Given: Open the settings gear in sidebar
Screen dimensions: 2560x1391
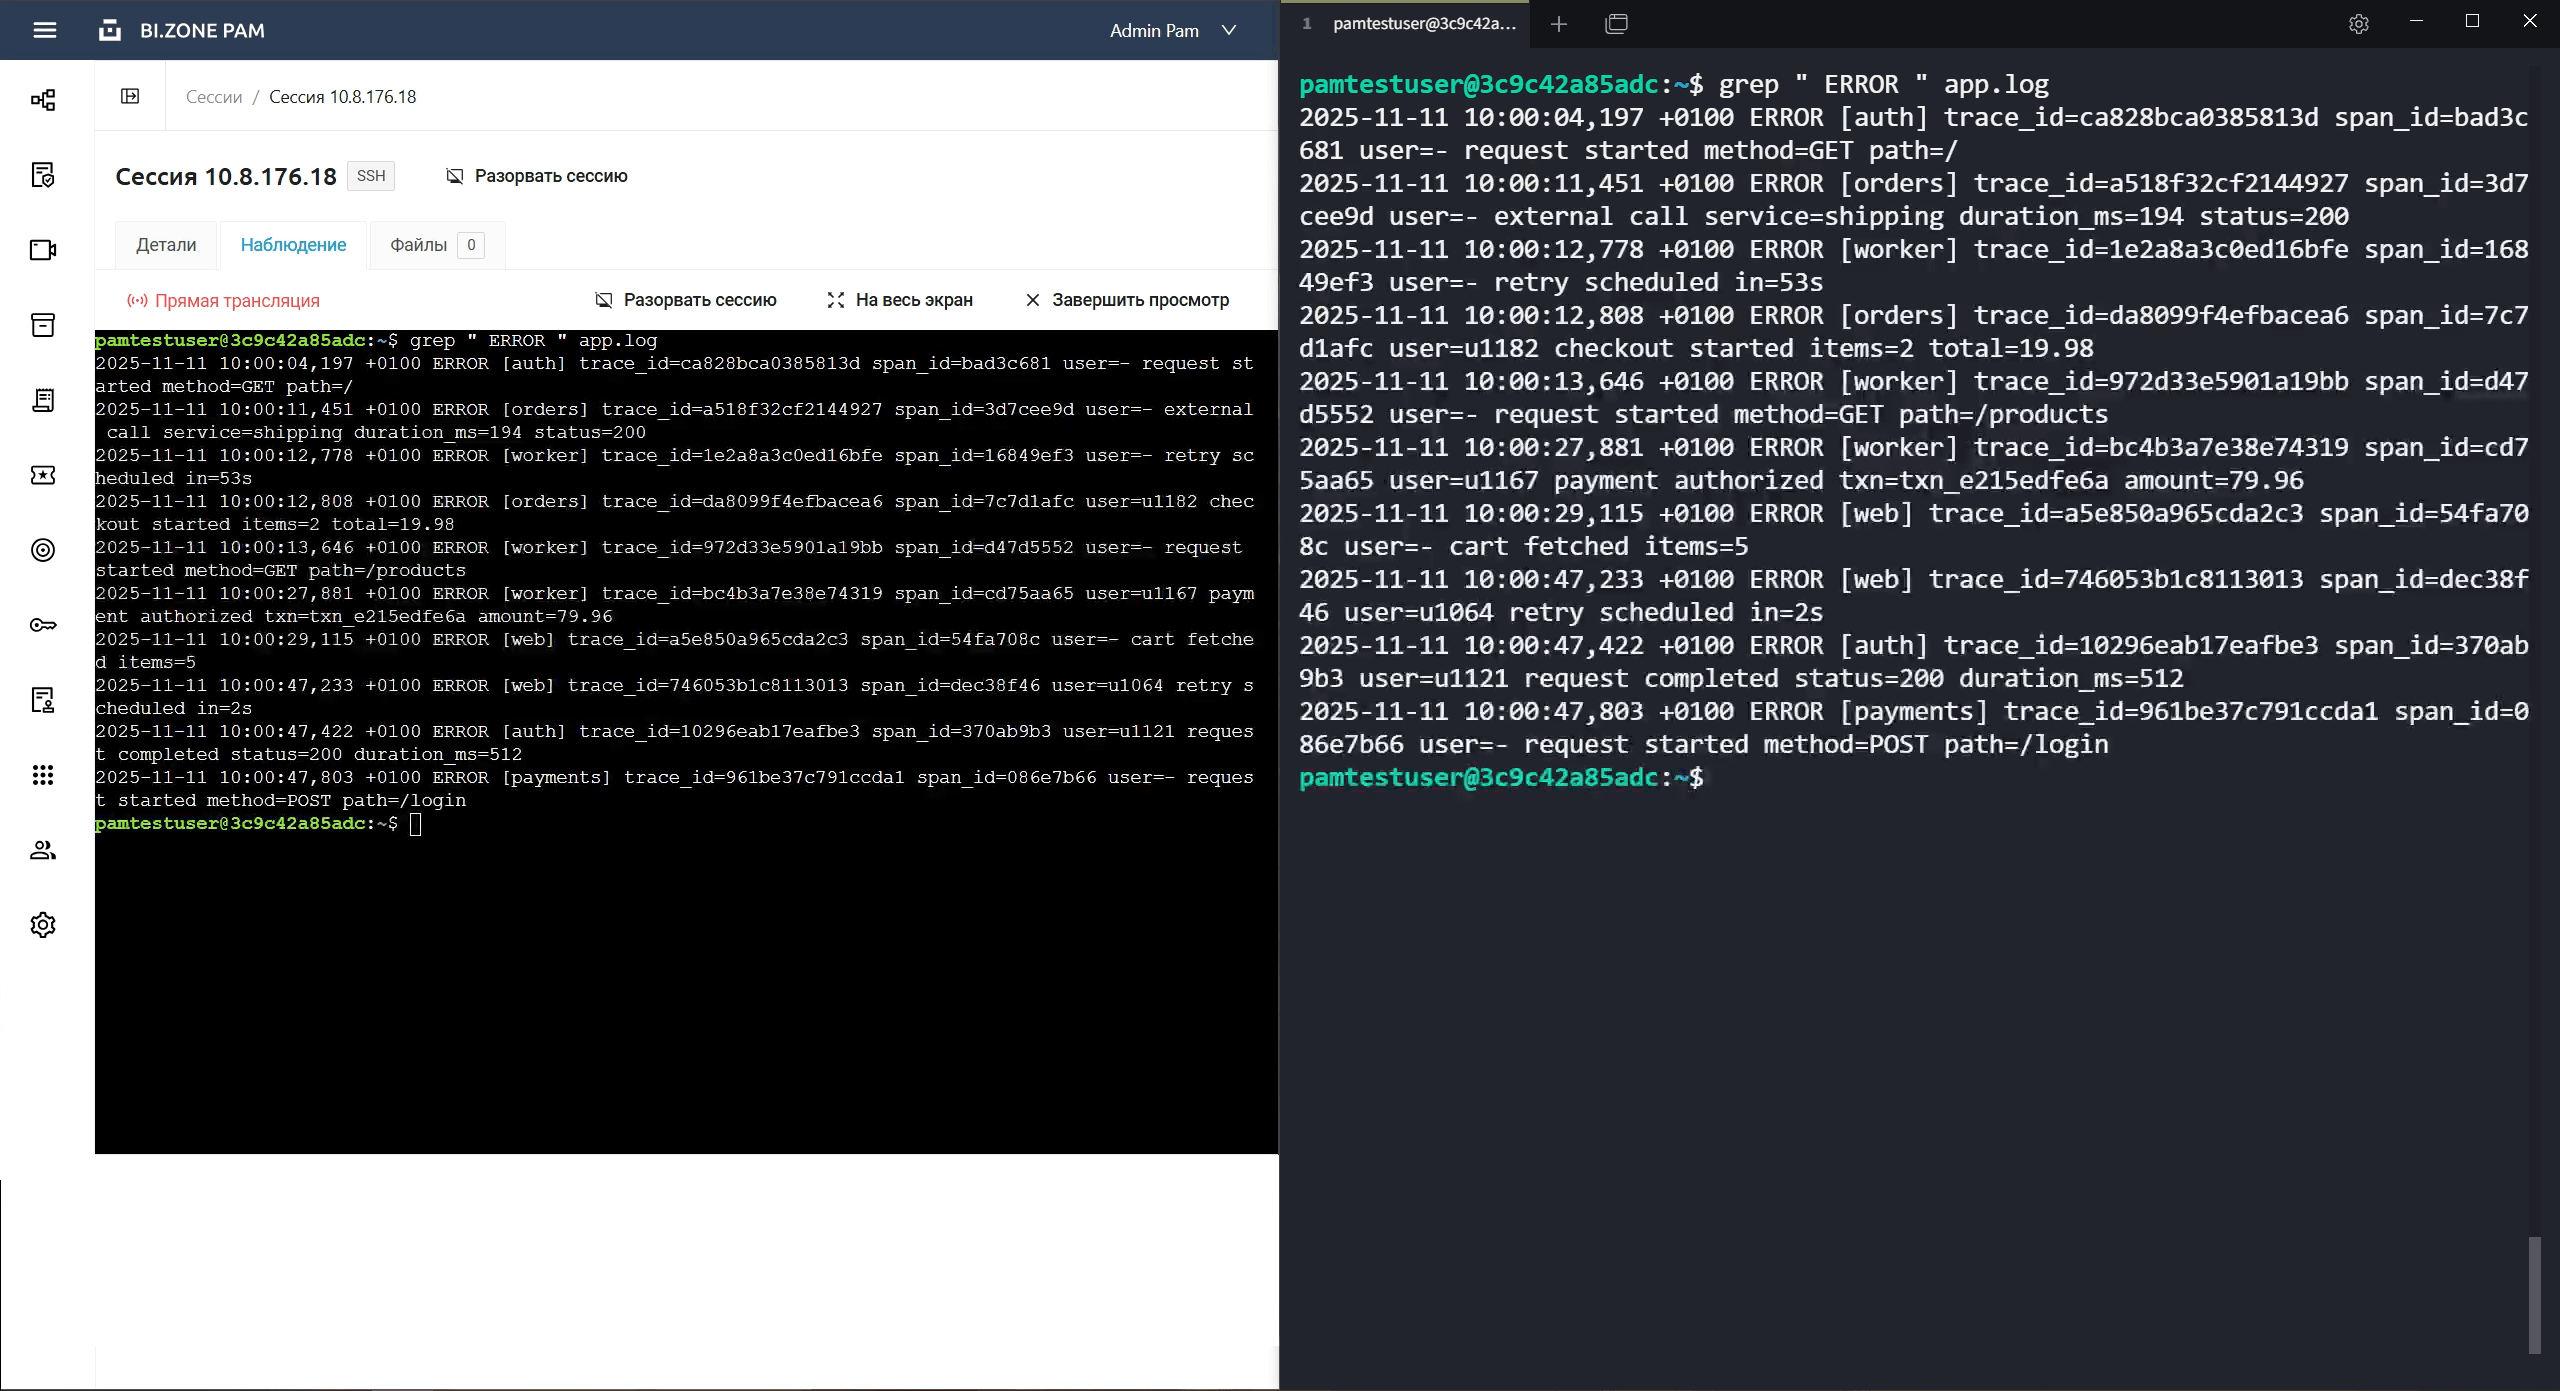Looking at the screenshot, I should coord(43,925).
